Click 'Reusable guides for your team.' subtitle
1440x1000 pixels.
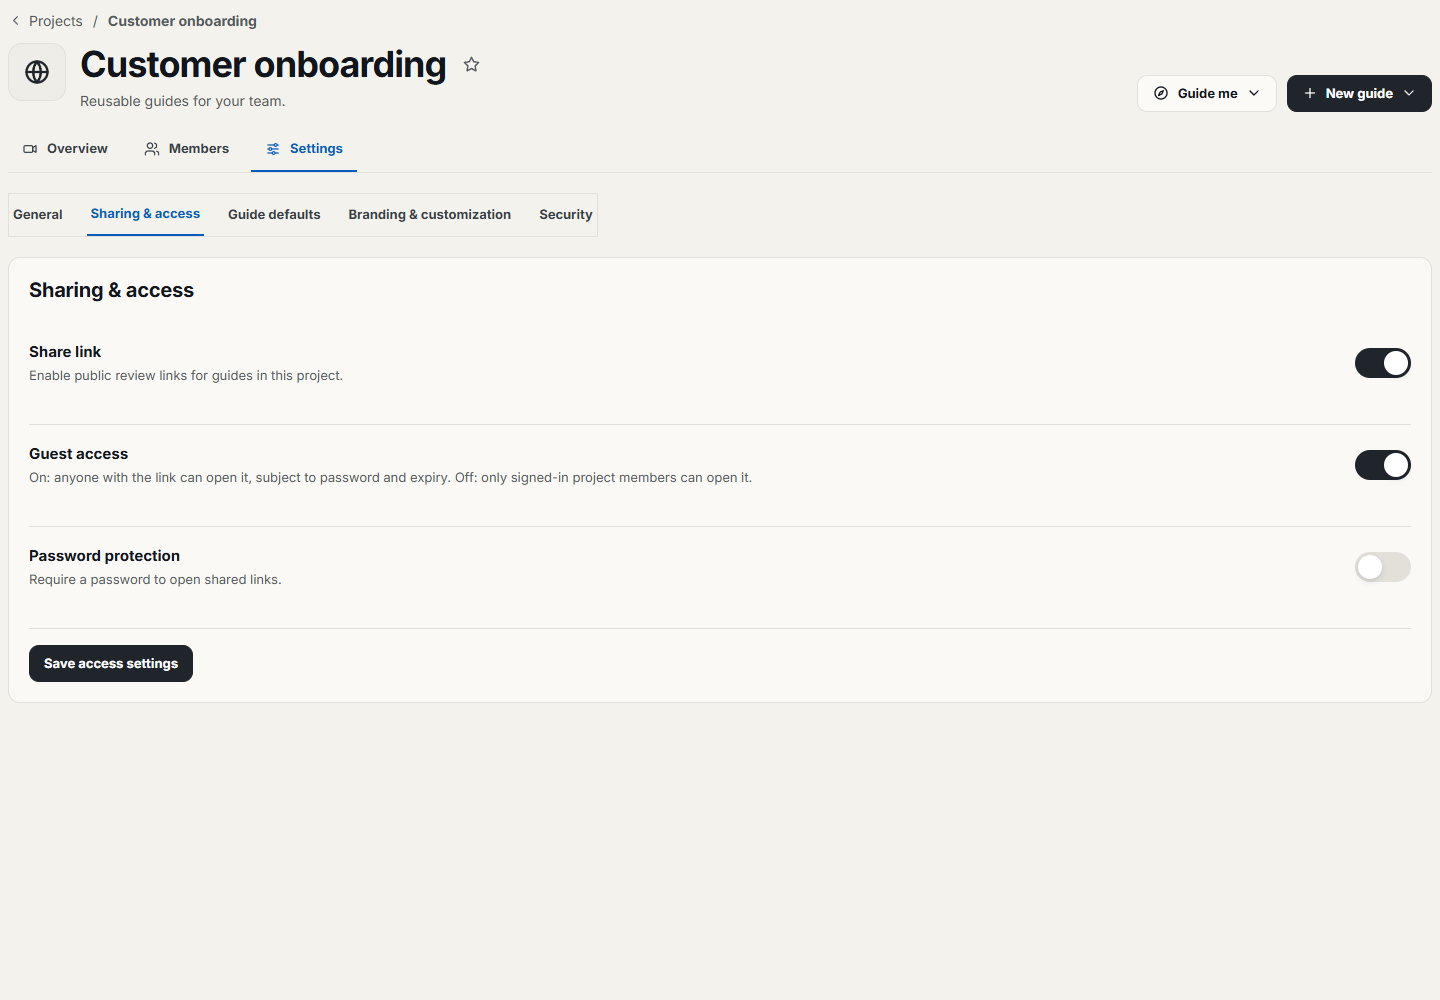click(183, 101)
